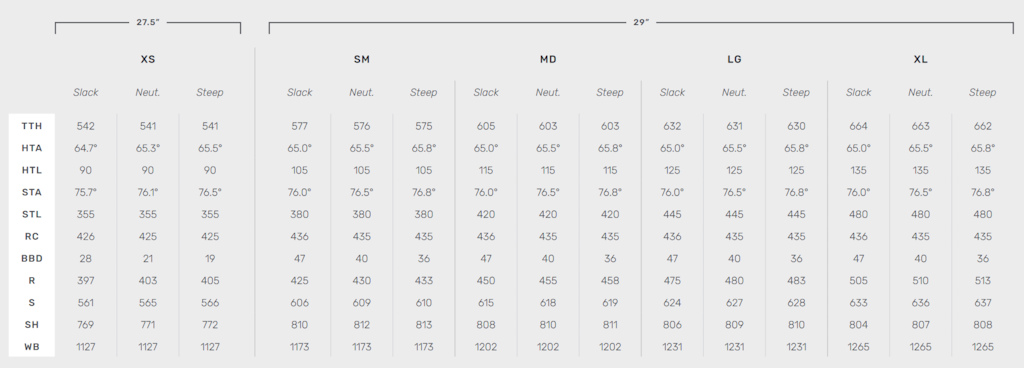This screenshot has height=368, width=1024.
Task: Select the XL size header
Action: click(x=920, y=59)
